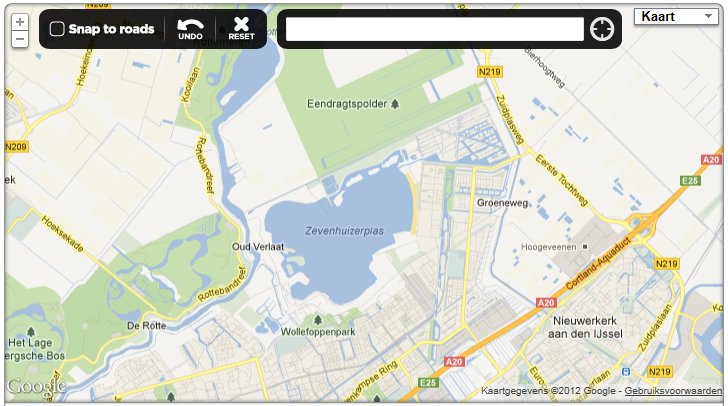
Task: Click the Het Lage Bergsche Bos tree icon
Action: [x=31, y=332]
